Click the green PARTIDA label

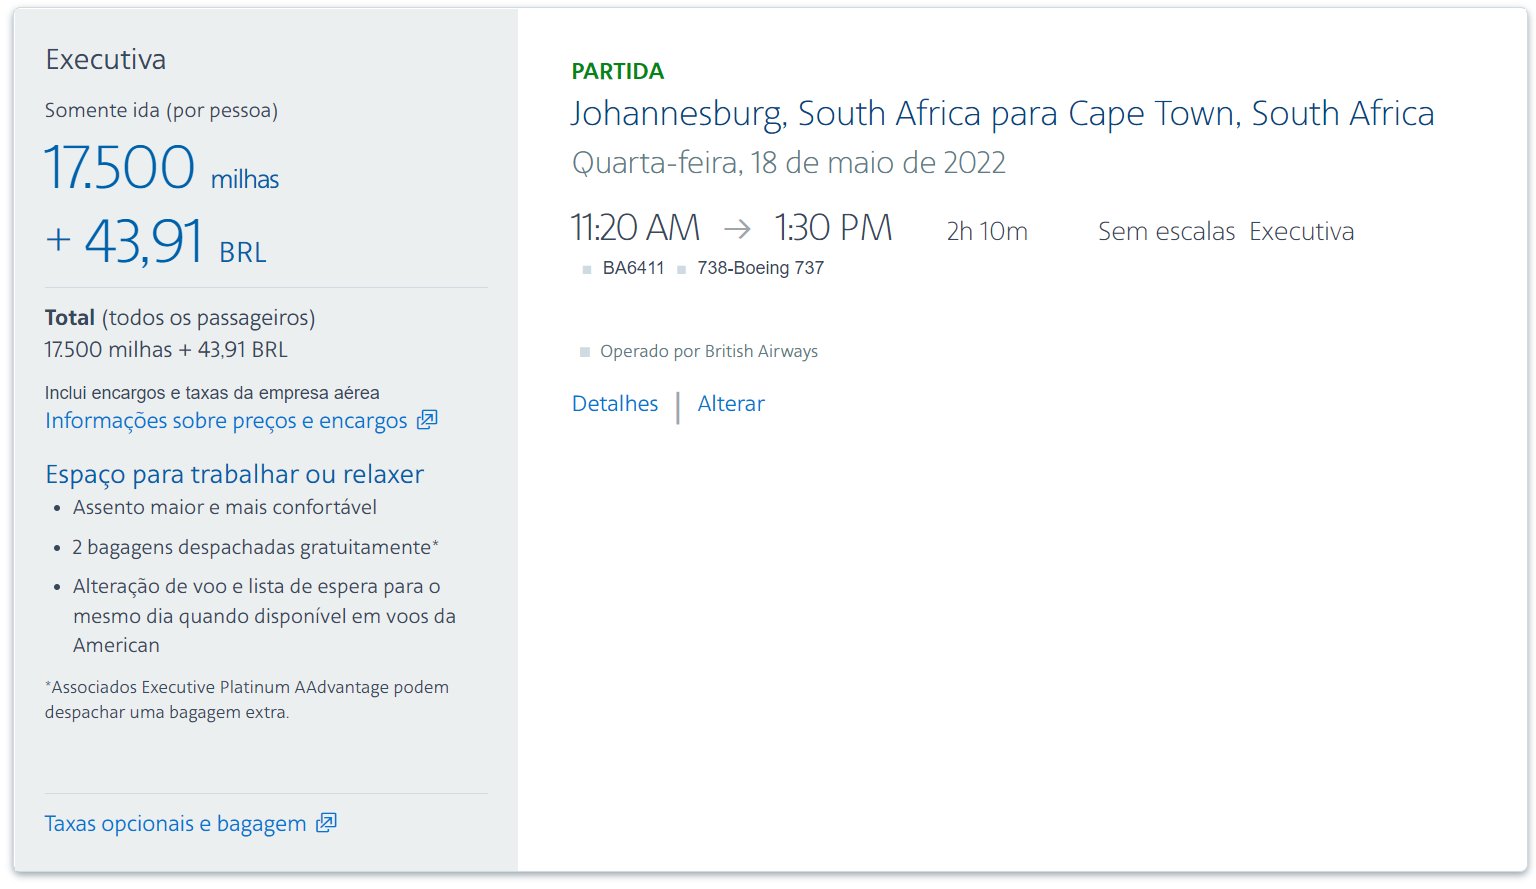click(x=618, y=72)
